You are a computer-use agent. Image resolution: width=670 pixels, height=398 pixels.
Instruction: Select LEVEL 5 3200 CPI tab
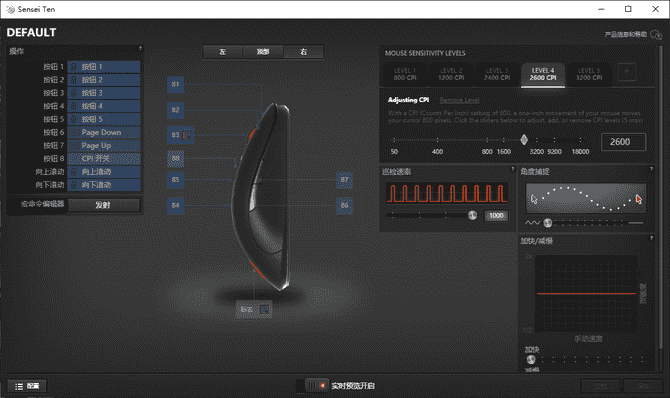point(589,74)
